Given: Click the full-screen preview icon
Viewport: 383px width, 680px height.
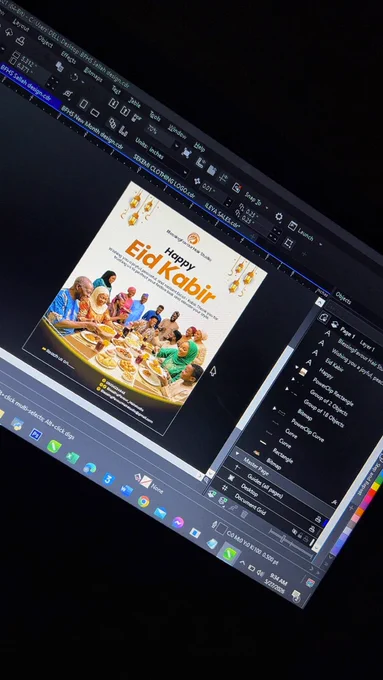Looking at the screenshot, I should coord(187,152).
